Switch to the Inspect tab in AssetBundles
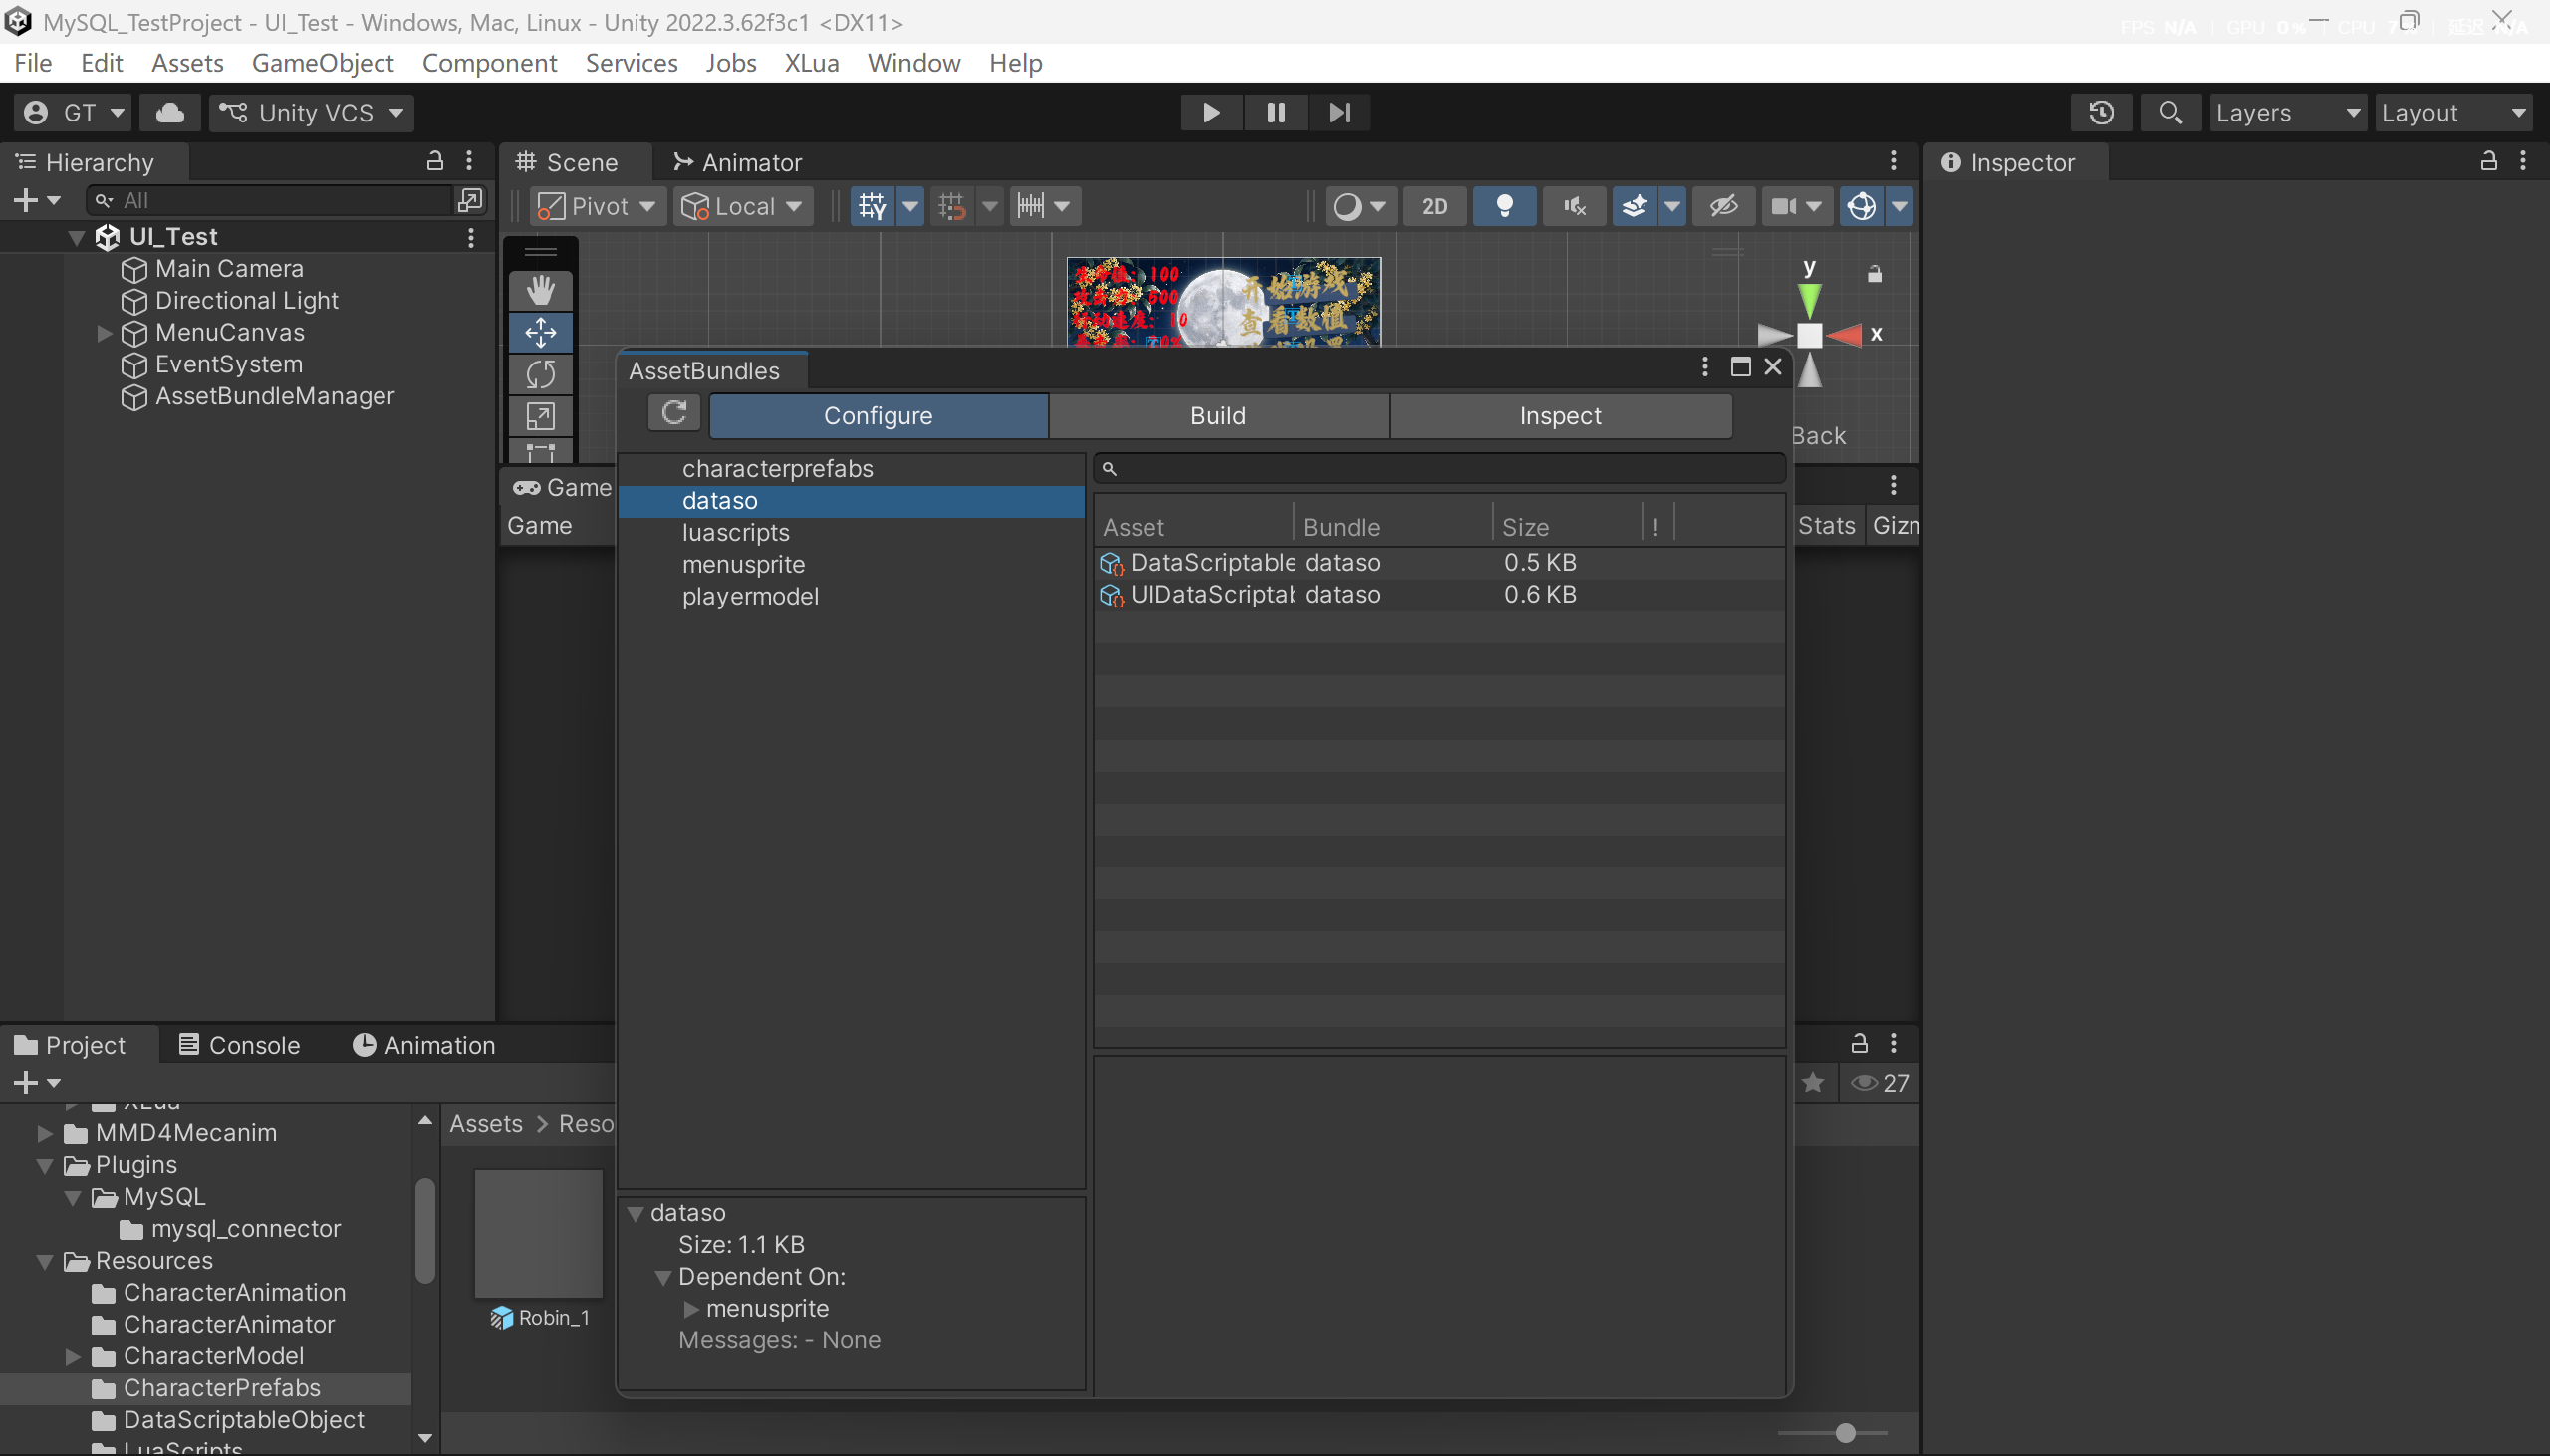Screen dimensions: 2550x1456 [1560, 416]
